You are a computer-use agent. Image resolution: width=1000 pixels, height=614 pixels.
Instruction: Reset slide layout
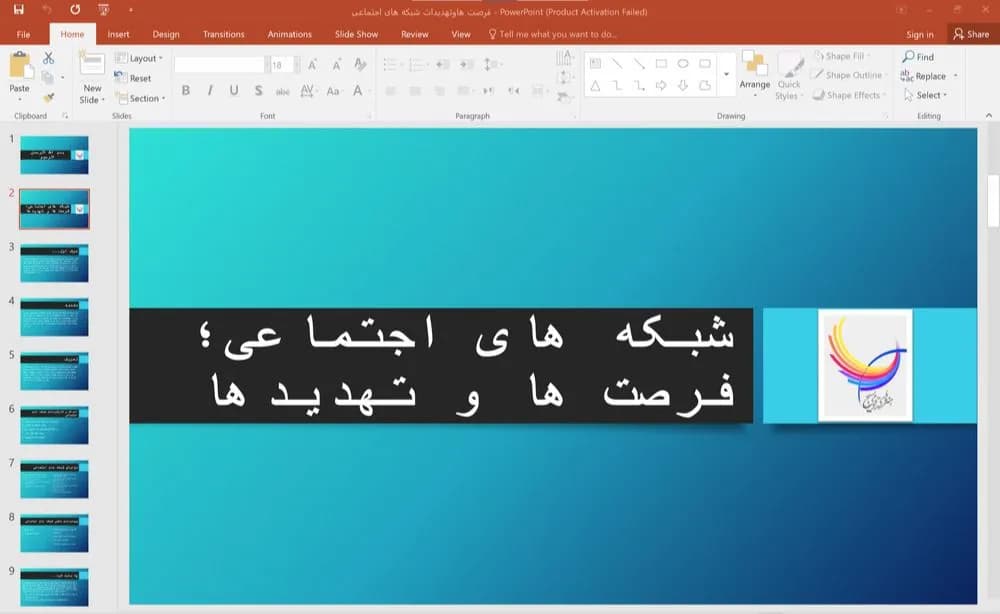[x=133, y=78]
